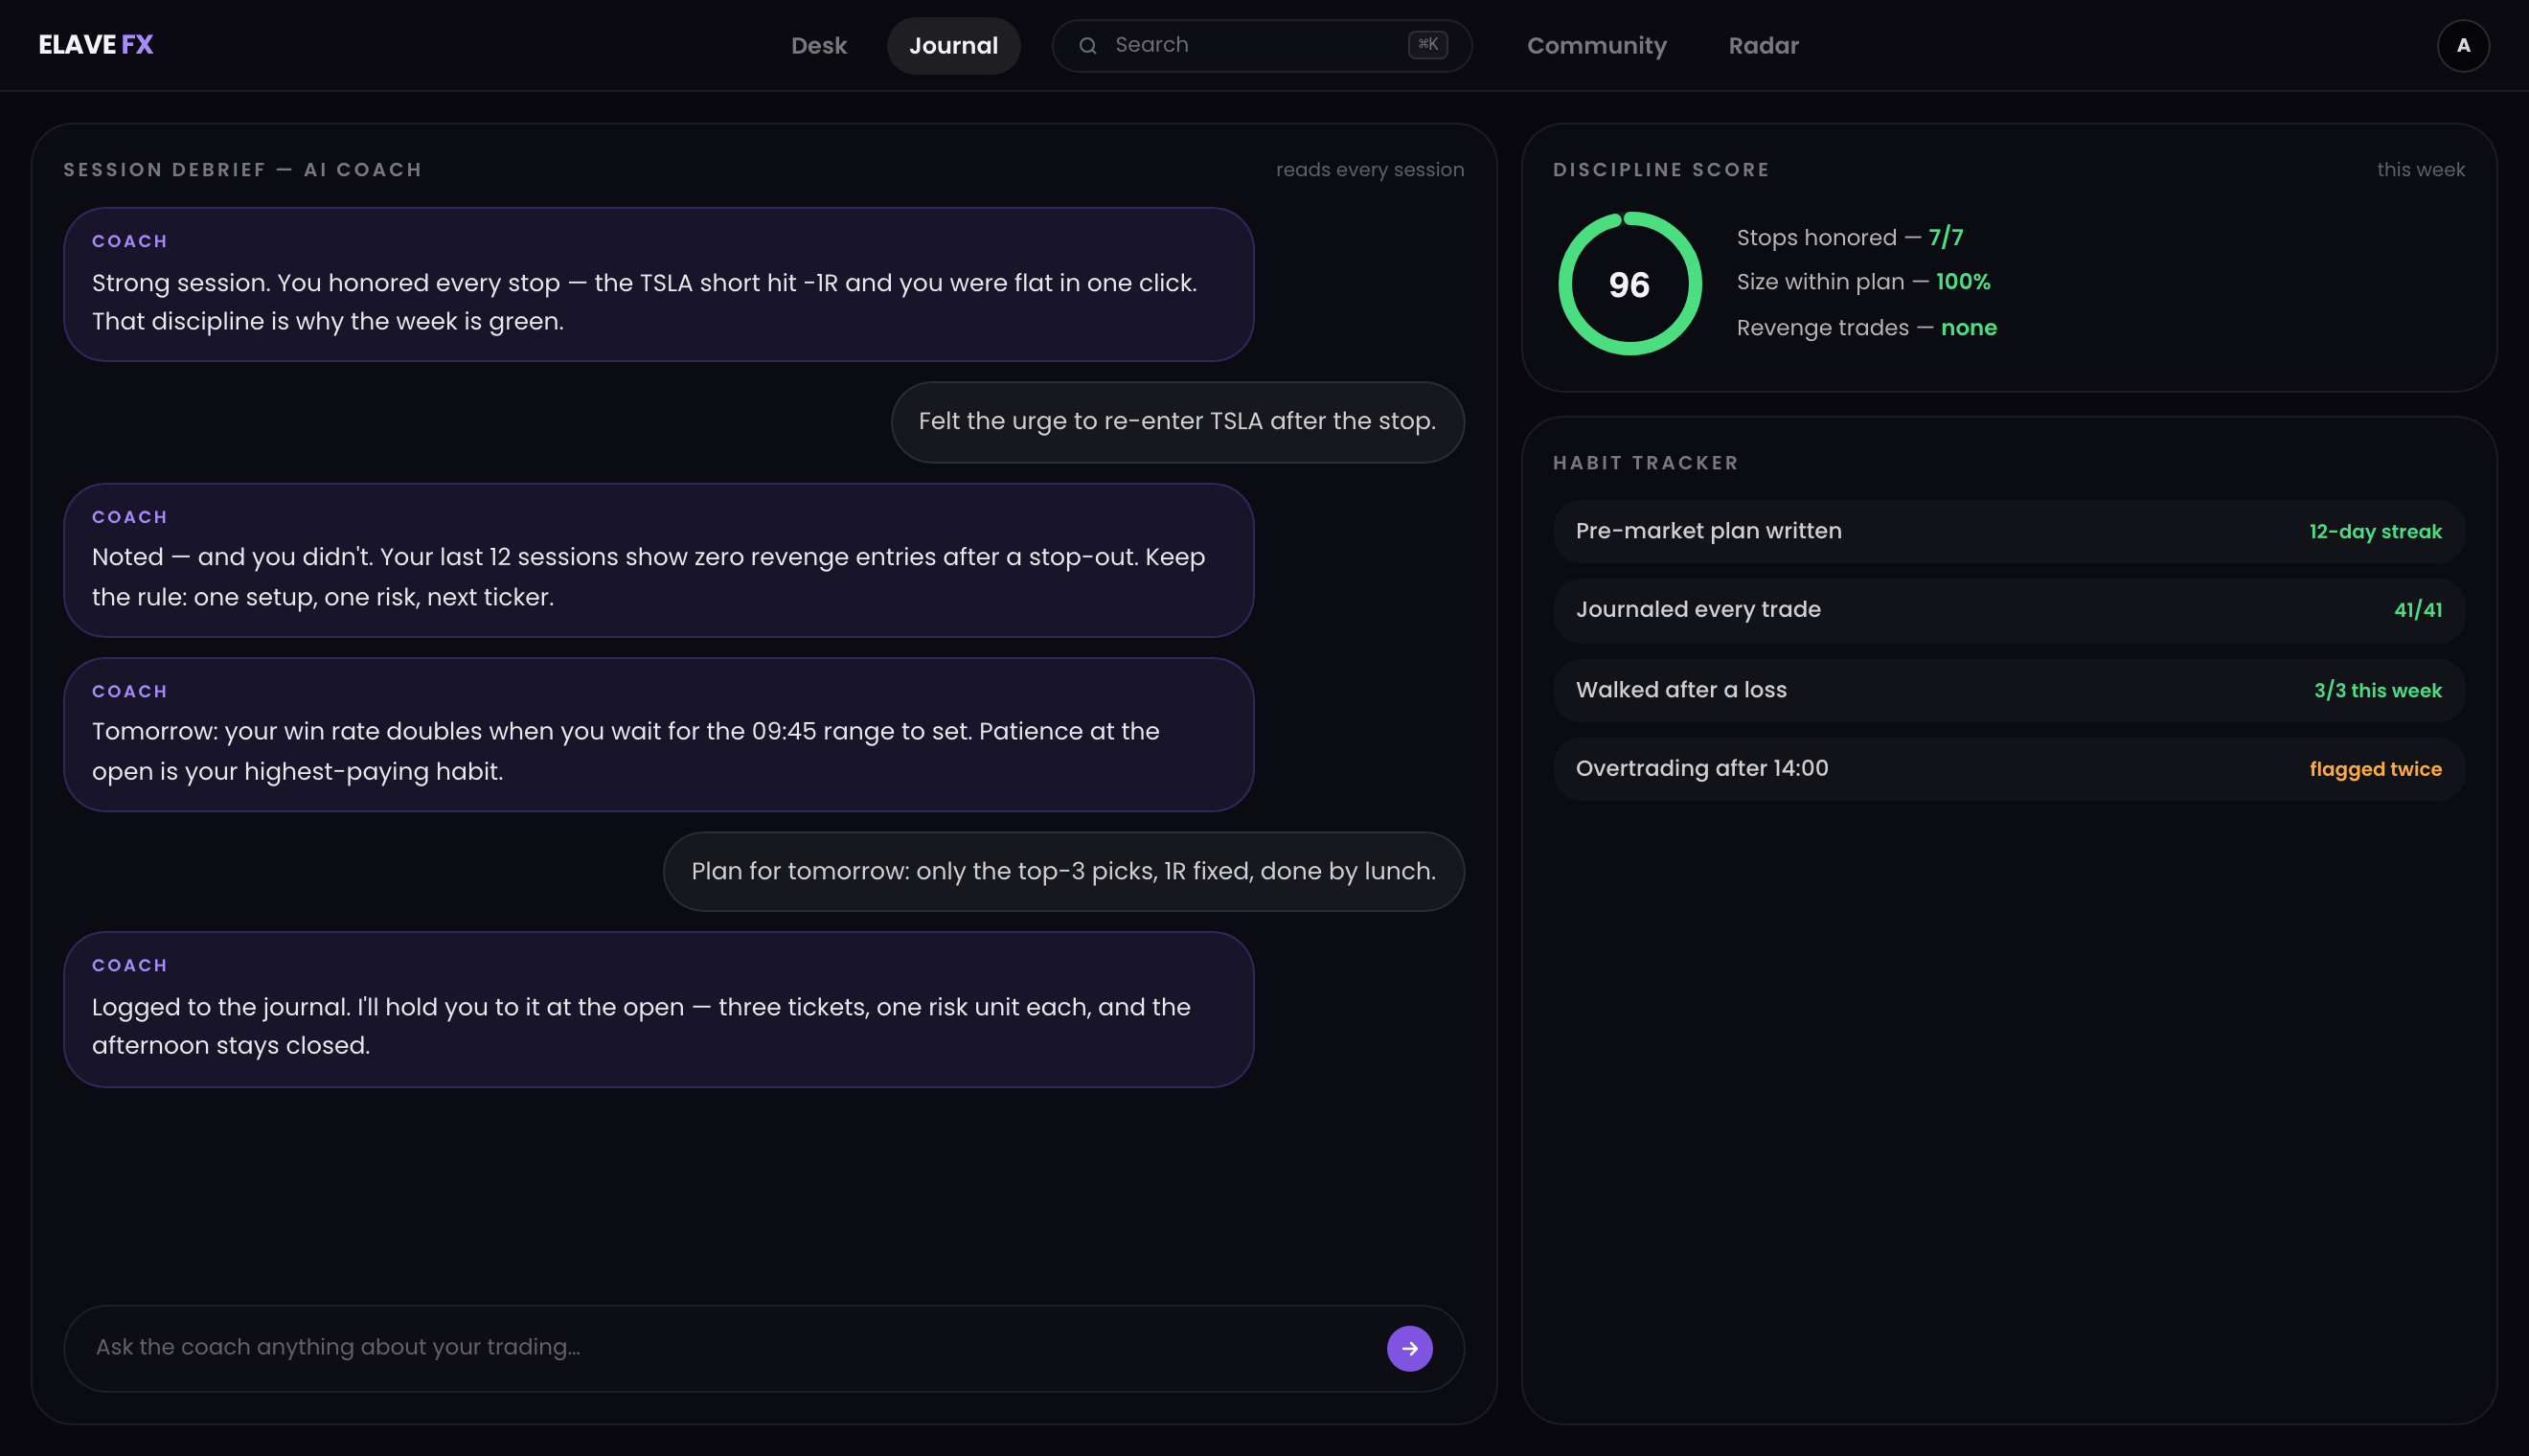The height and width of the screenshot is (1456, 2529).
Task: Focus the Search field
Action: coord(1261,45)
